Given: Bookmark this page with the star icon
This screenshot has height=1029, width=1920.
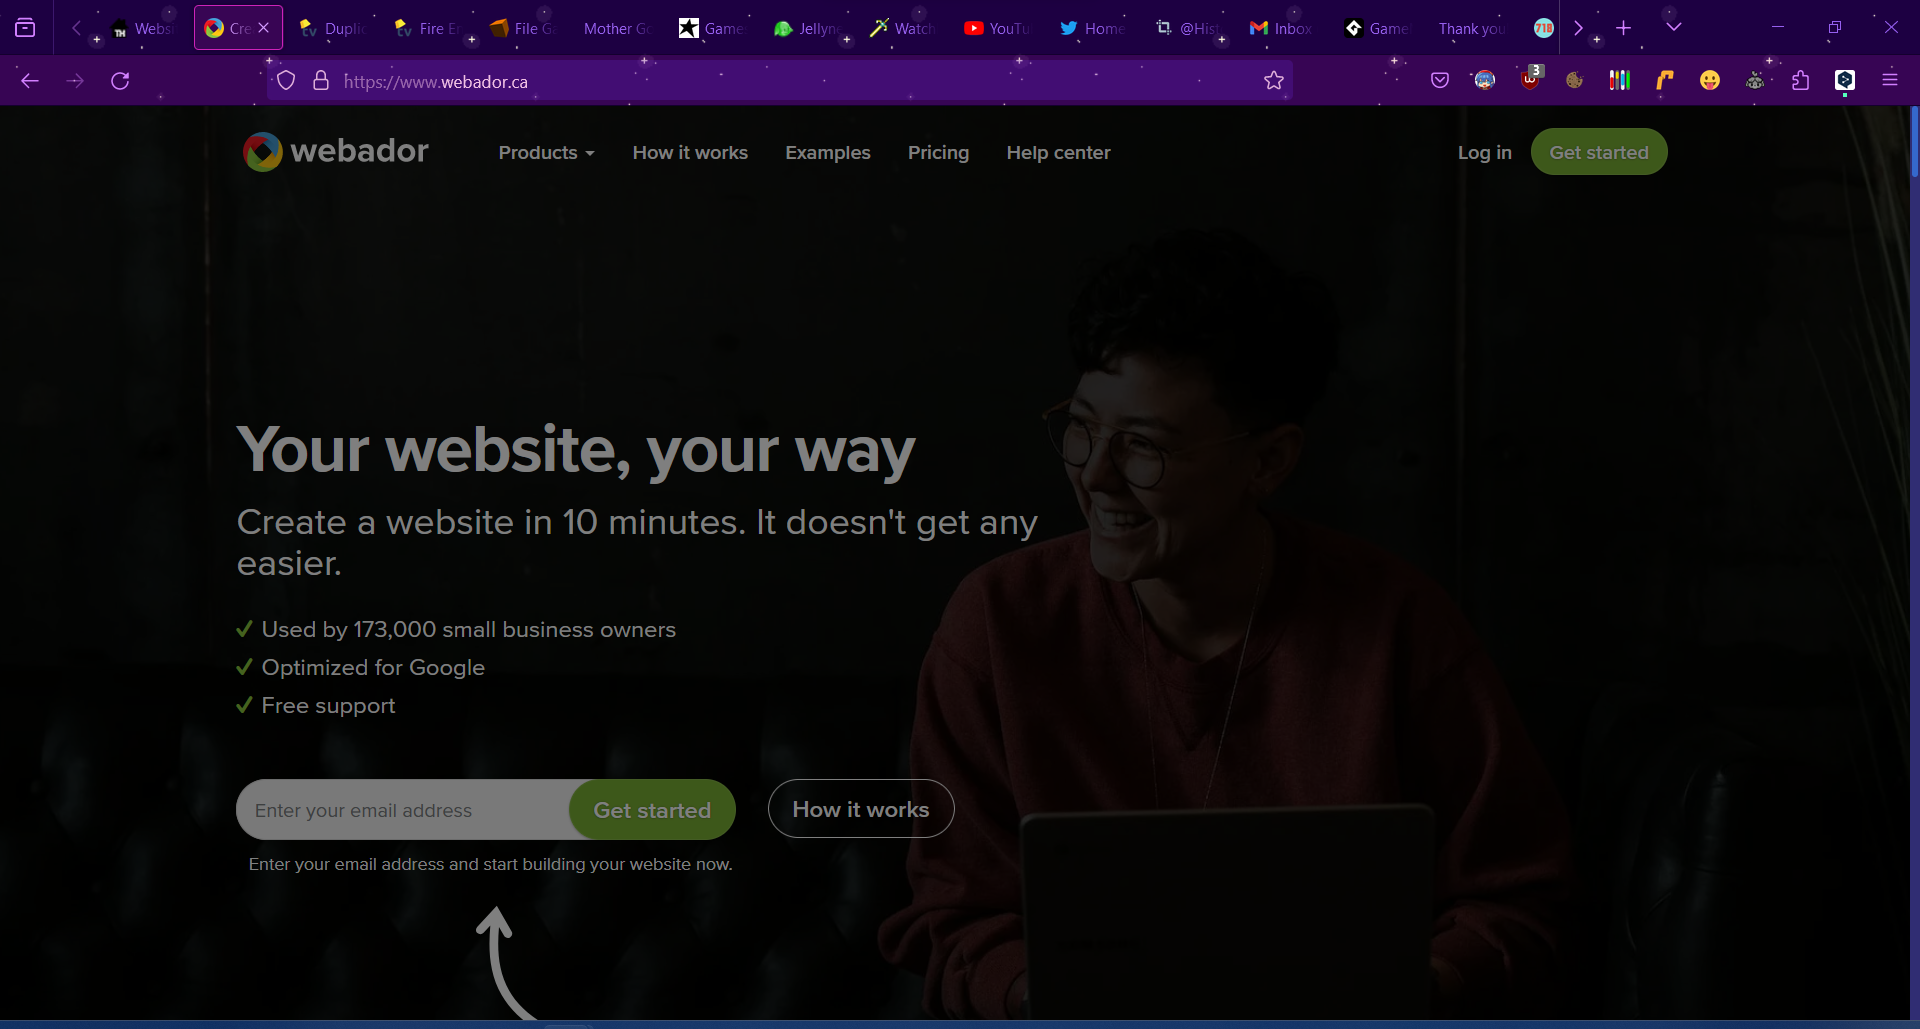Looking at the screenshot, I should coord(1275,80).
